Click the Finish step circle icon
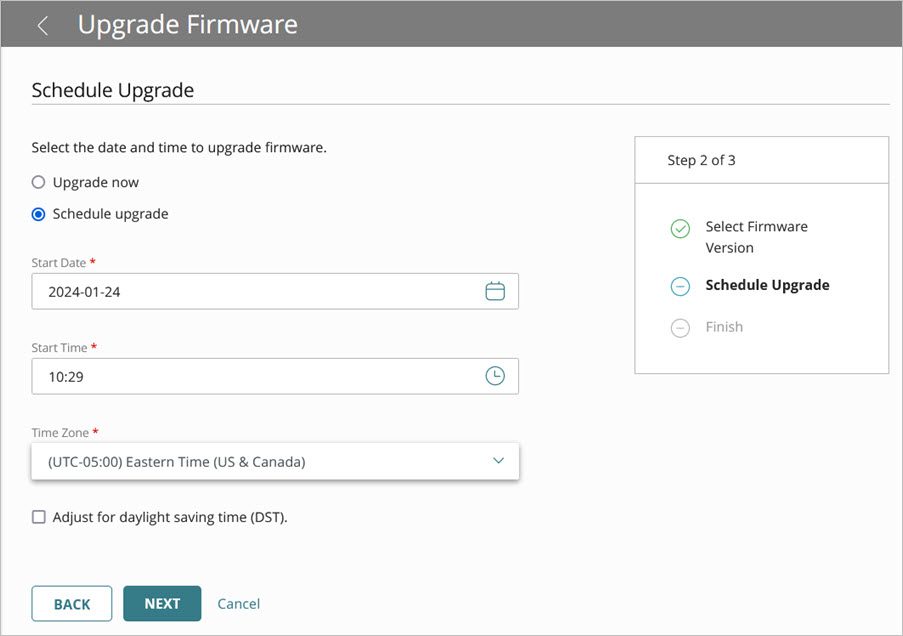This screenshot has height=636, width=903. tap(679, 327)
